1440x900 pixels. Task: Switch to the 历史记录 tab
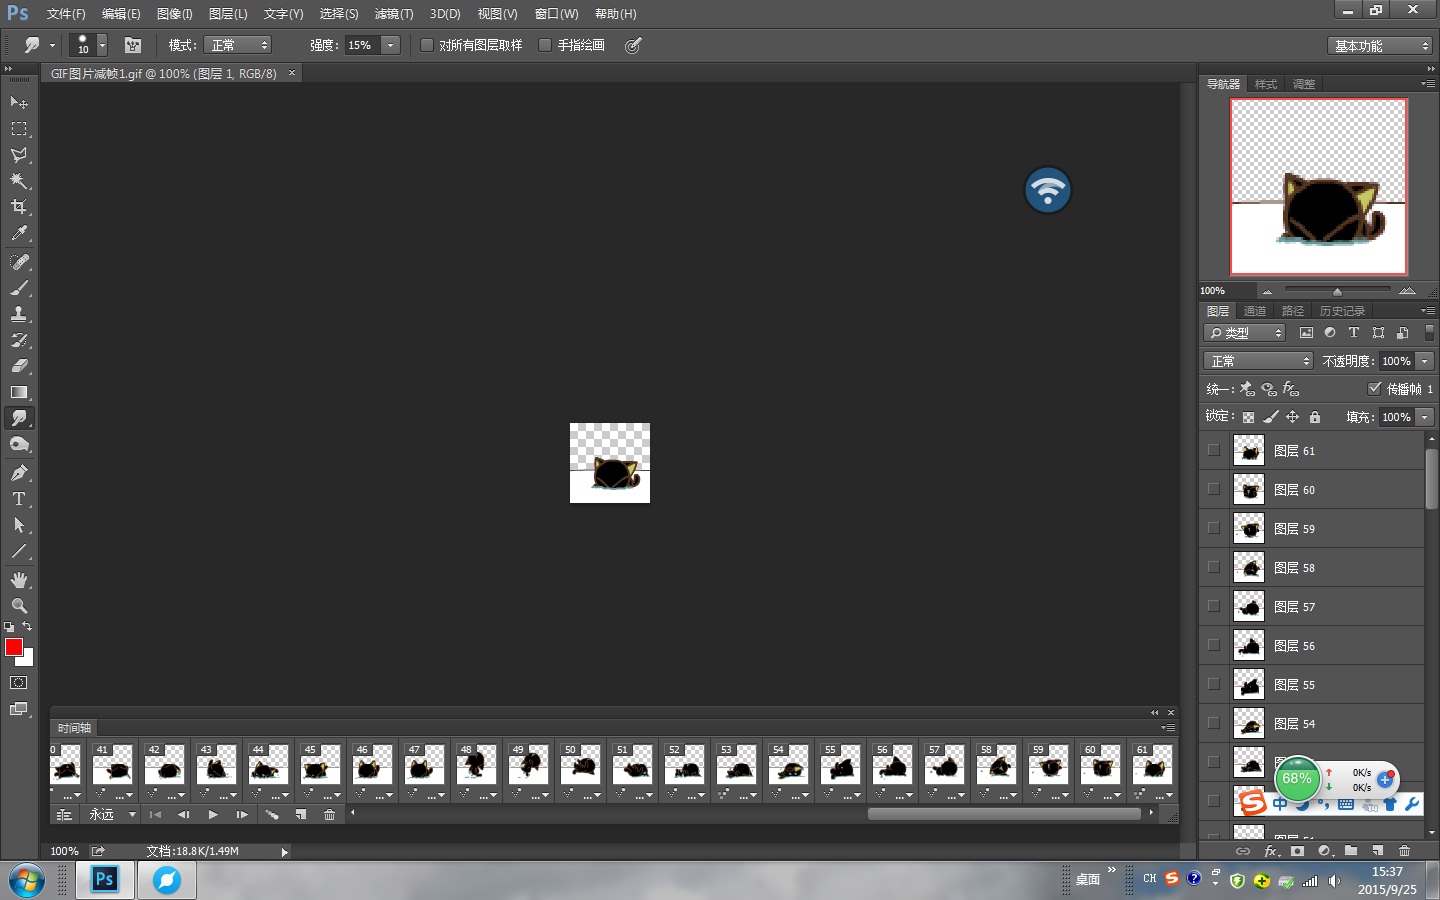1342,311
